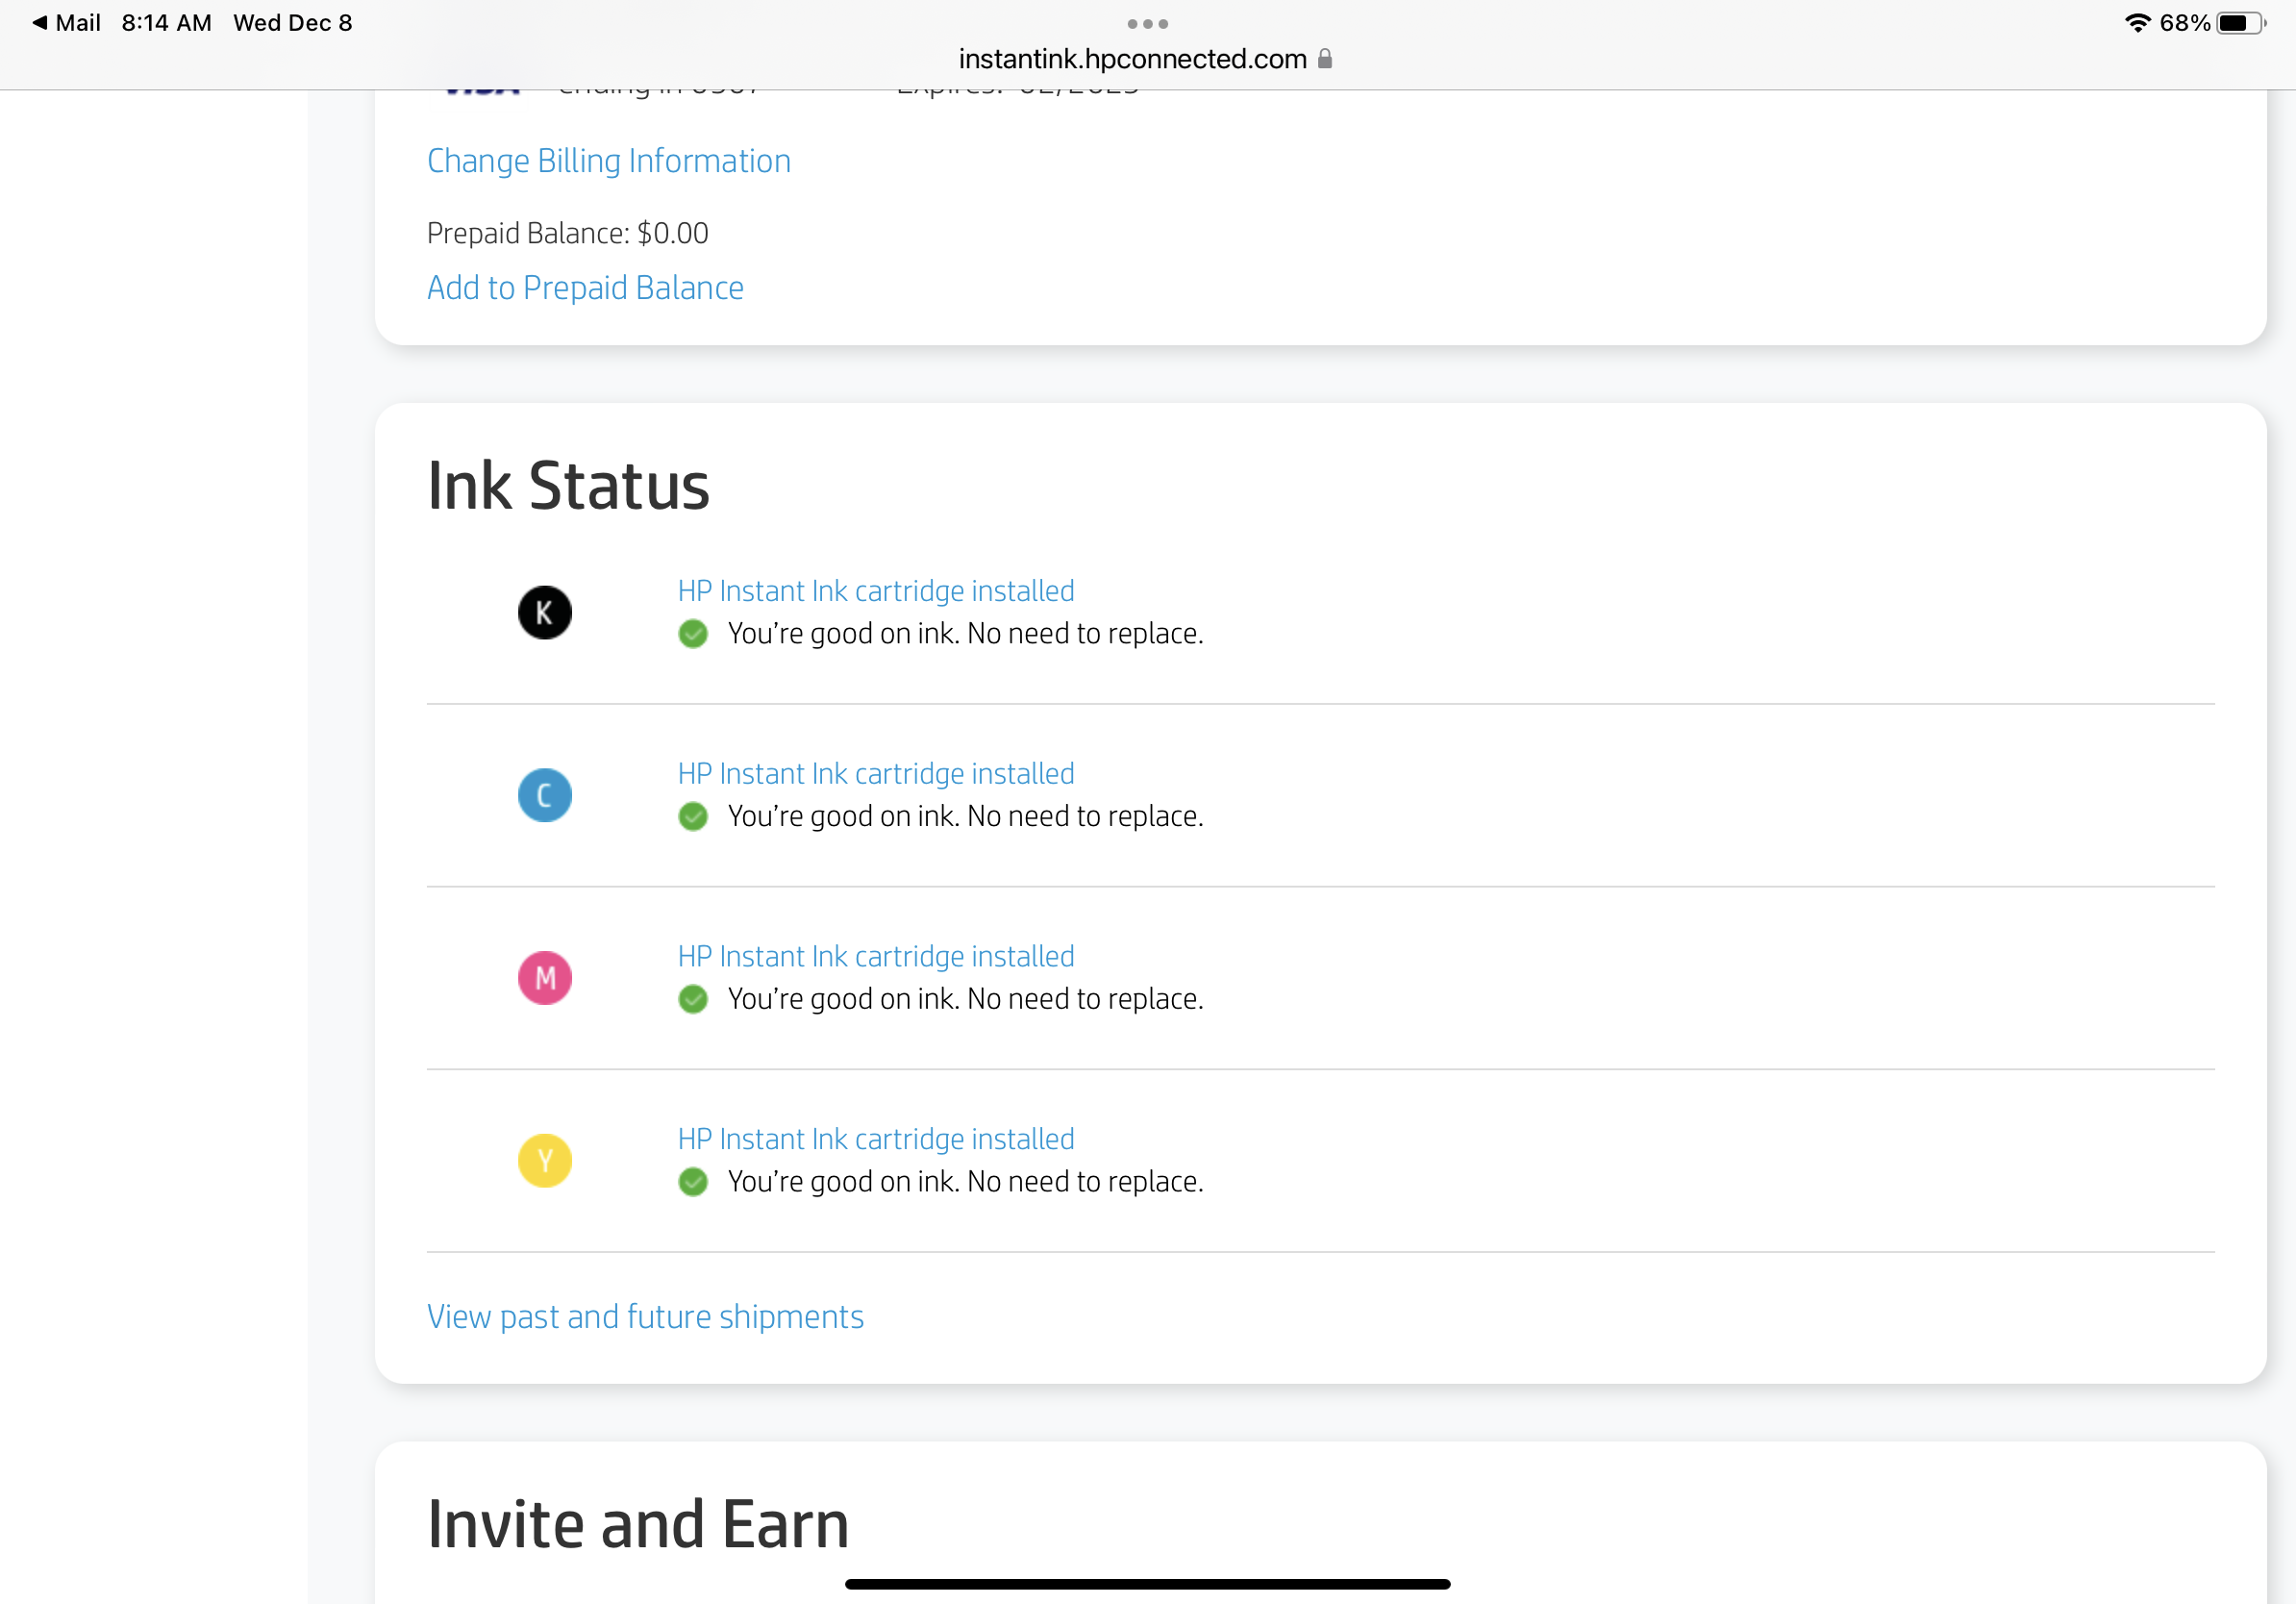Viewport: 2296px width, 1604px height.
Task: Open View past and future shipments
Action: (x=645, y=1317)
